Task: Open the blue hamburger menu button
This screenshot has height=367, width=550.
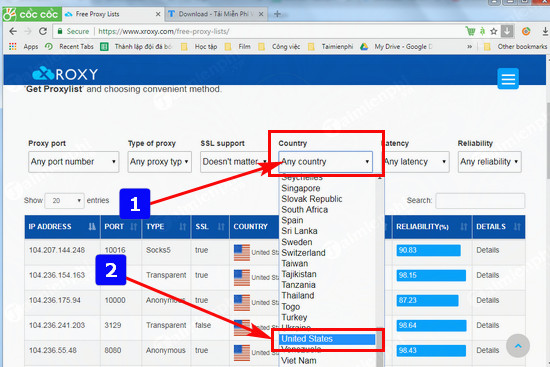Action: tap(508, 79)
